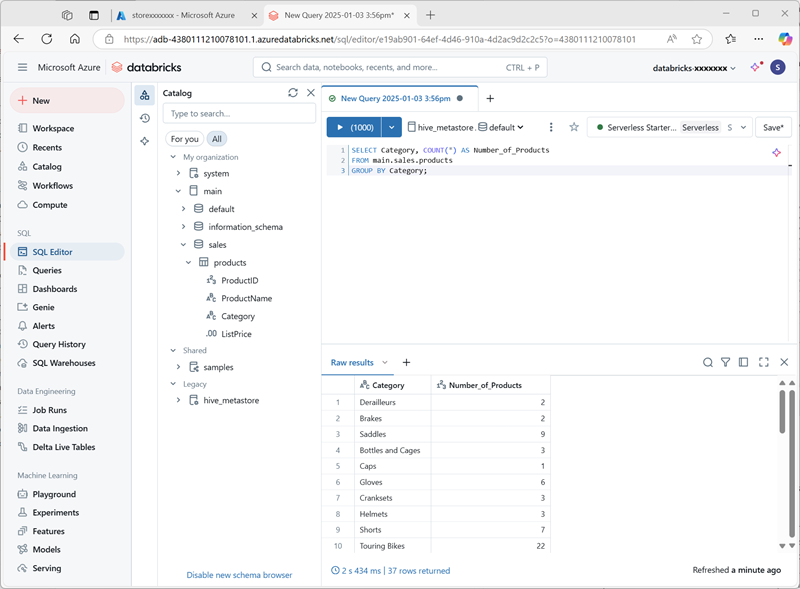
Task: Expand results pane to fullscreen
Action: pos(764,362)
